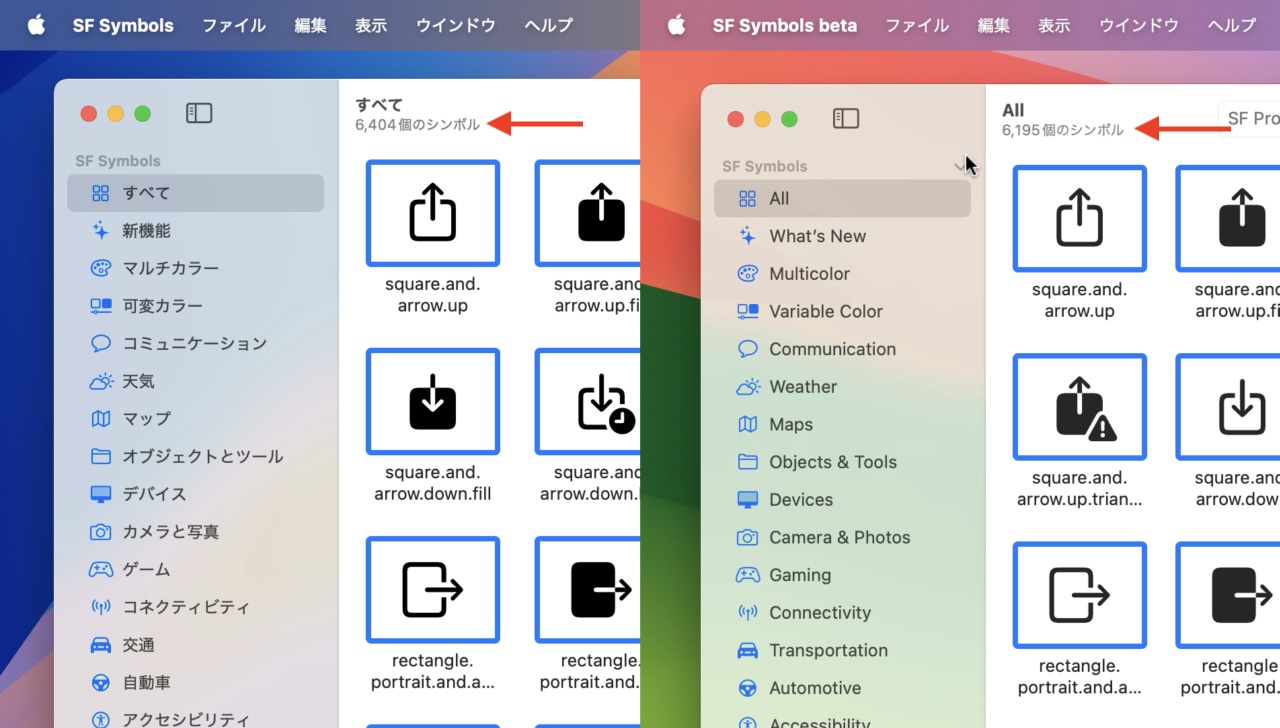The height and width of the screenshot is (728, 1280).
Task: Open オブジェクトとツール category
Action: click(196, 457)
